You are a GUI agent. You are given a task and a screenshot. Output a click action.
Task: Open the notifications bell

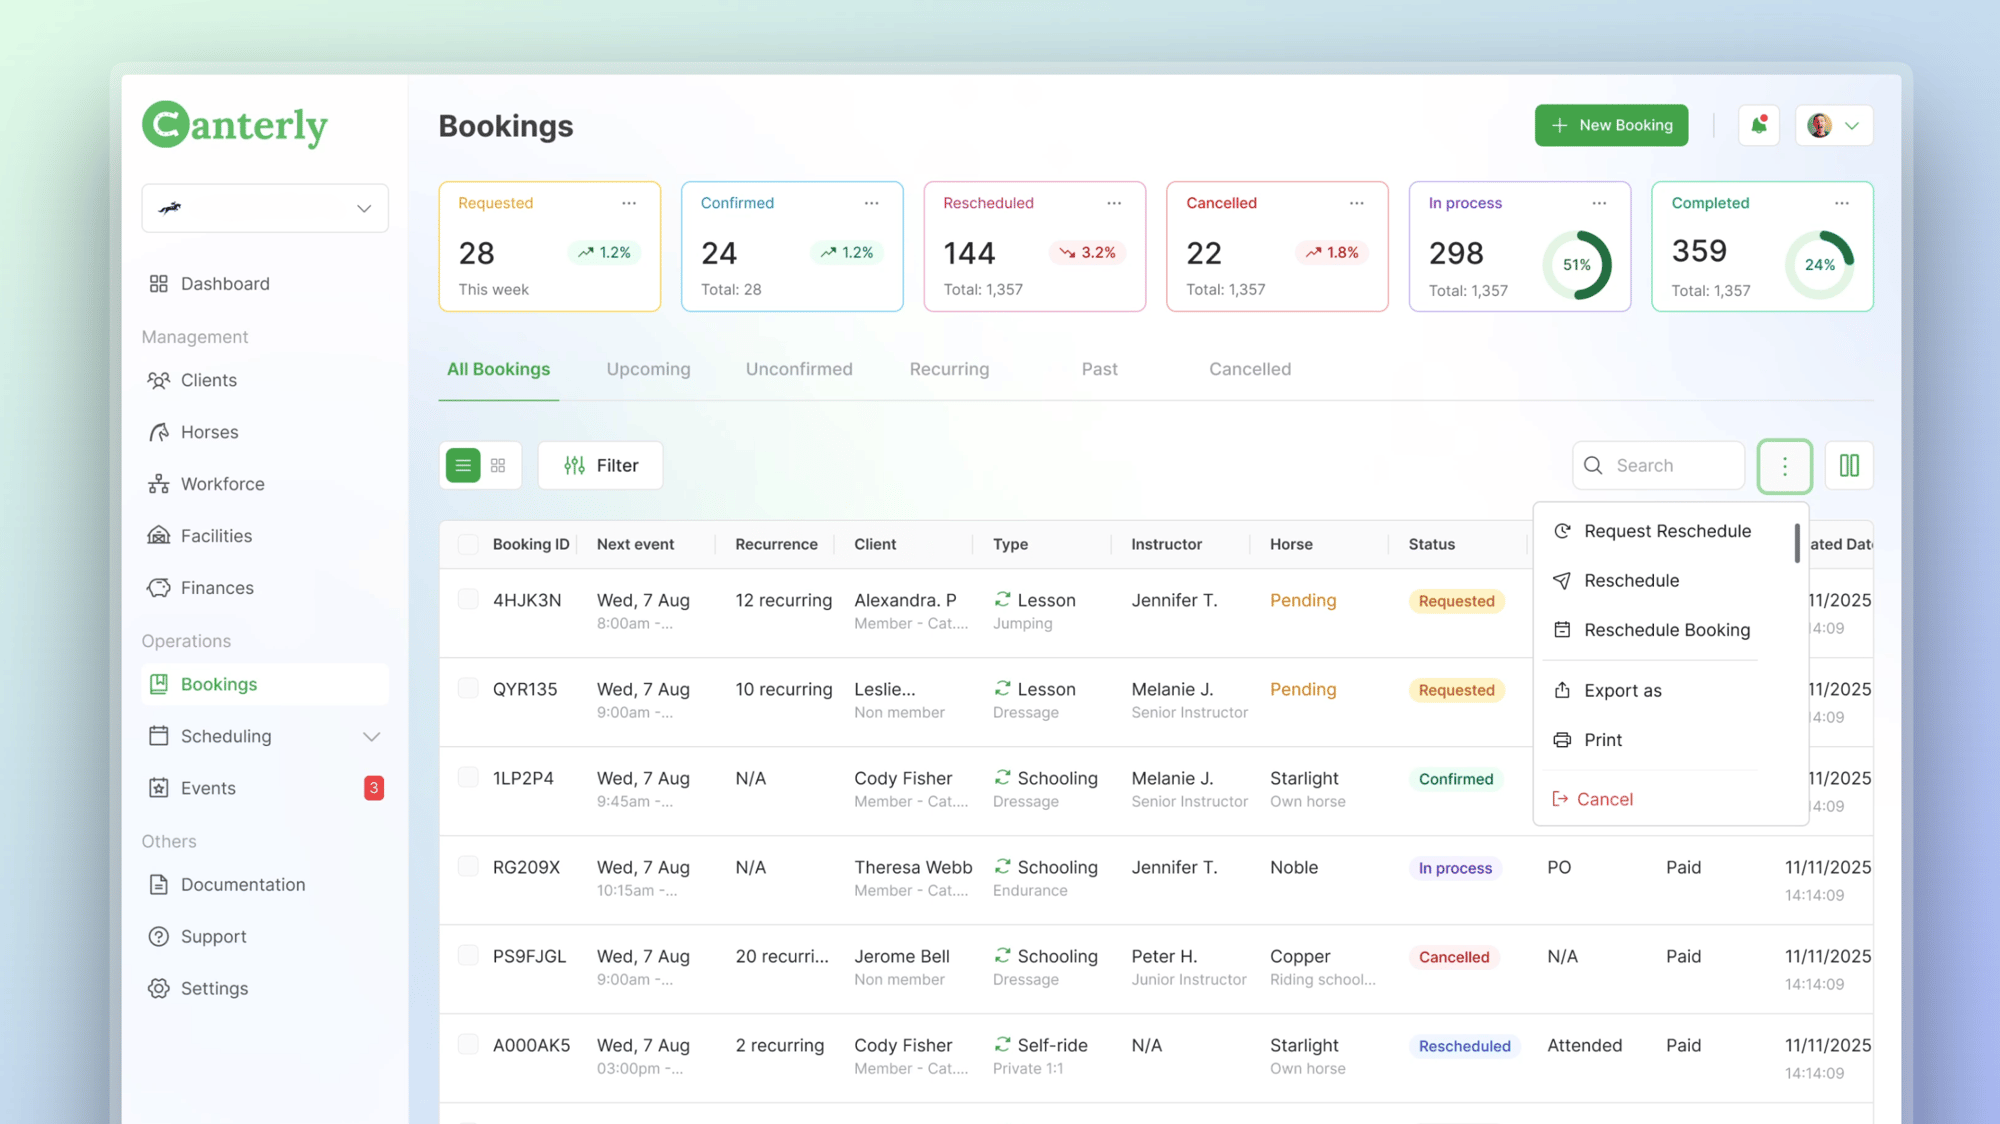1759,125
